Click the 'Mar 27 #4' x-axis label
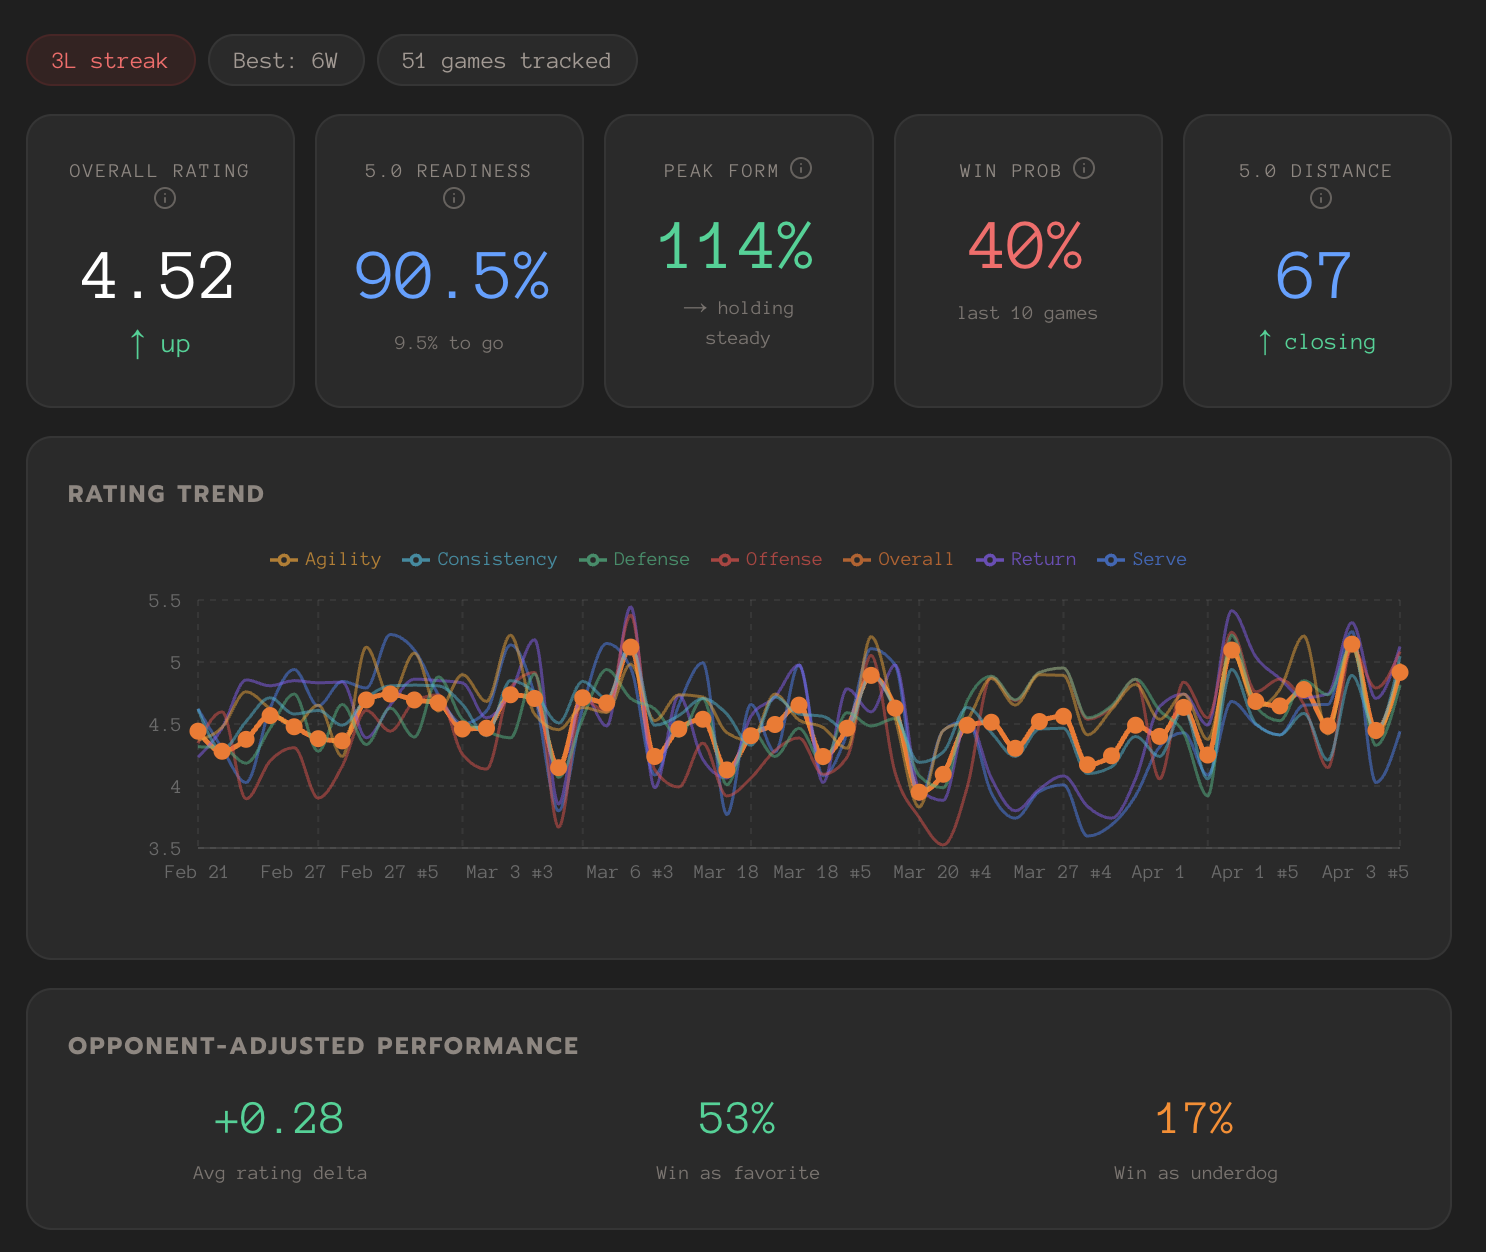 1062,872
